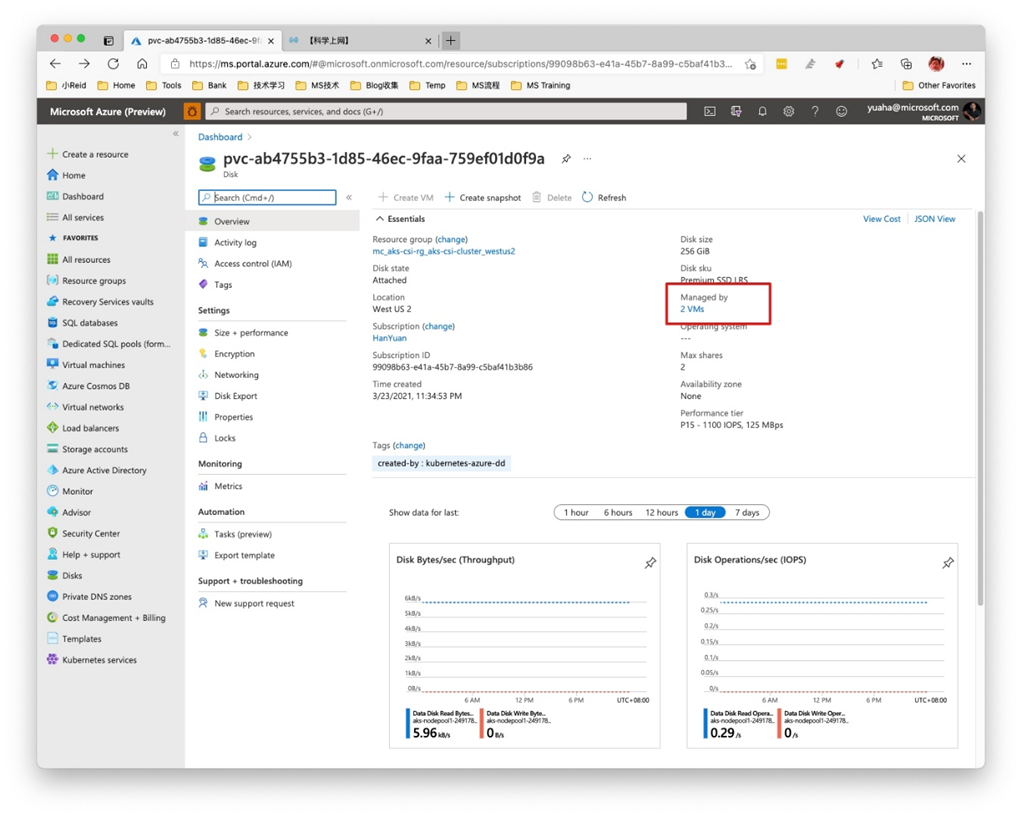The width and height of the screenshot is (1022, 817).
Task: Select 12 hours time range
Action: 662,512
